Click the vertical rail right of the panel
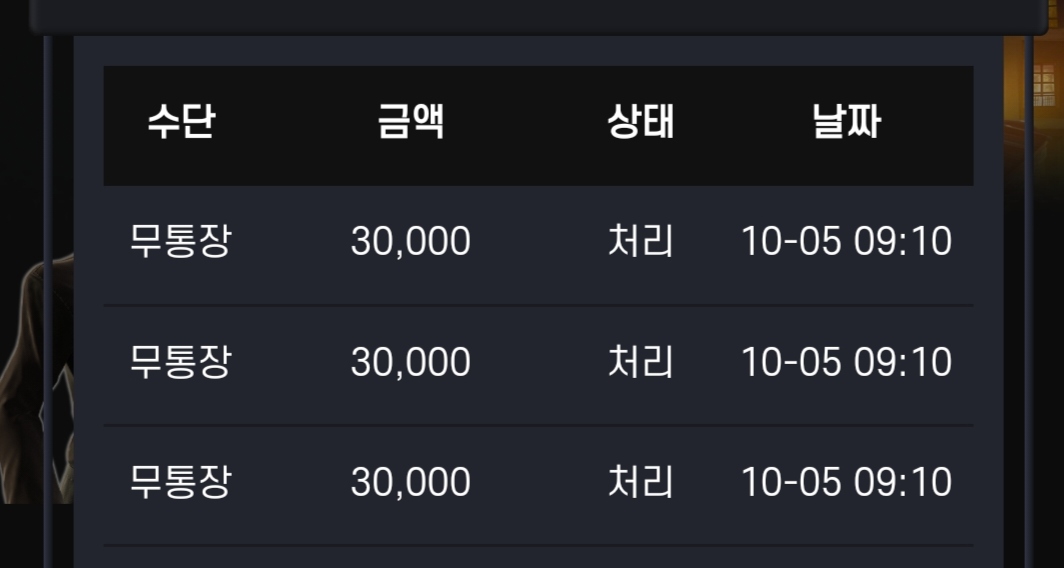This screenshot has width=1064, height=568. (x=1029, y=301)
